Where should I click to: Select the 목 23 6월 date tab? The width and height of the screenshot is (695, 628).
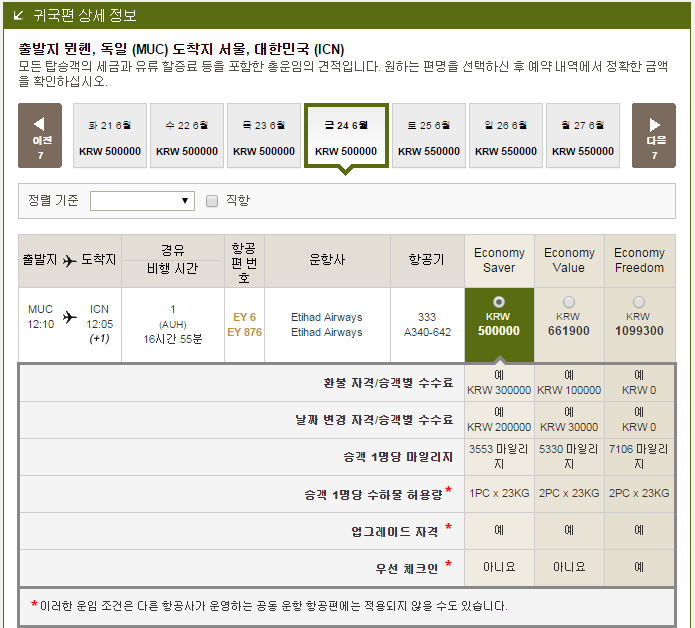pos(264,136)
